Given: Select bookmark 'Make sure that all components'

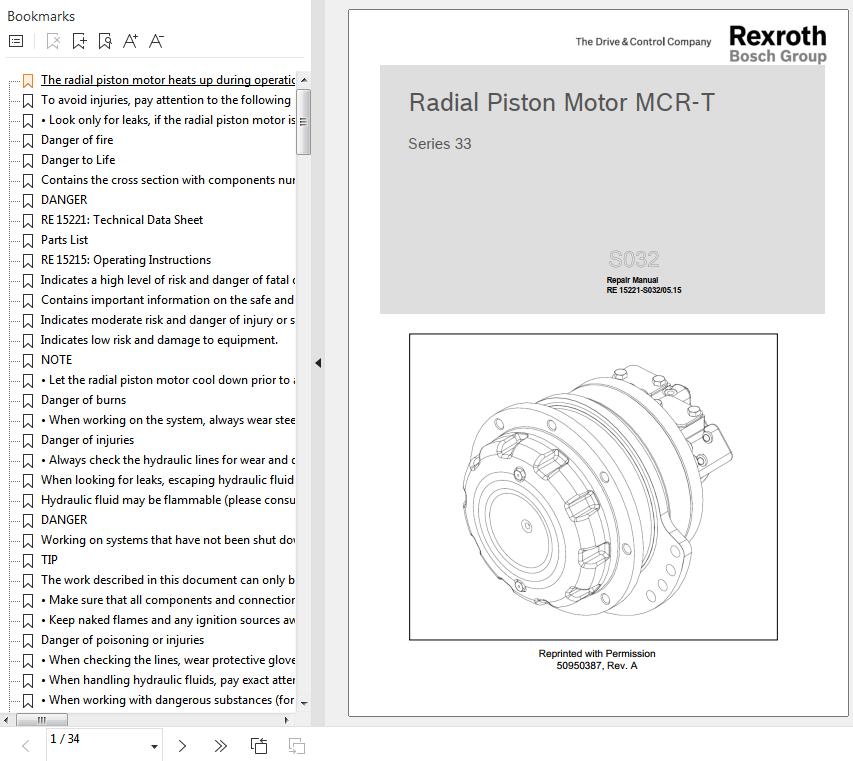Looking at the screenshot, I should (x=168, y=601).
